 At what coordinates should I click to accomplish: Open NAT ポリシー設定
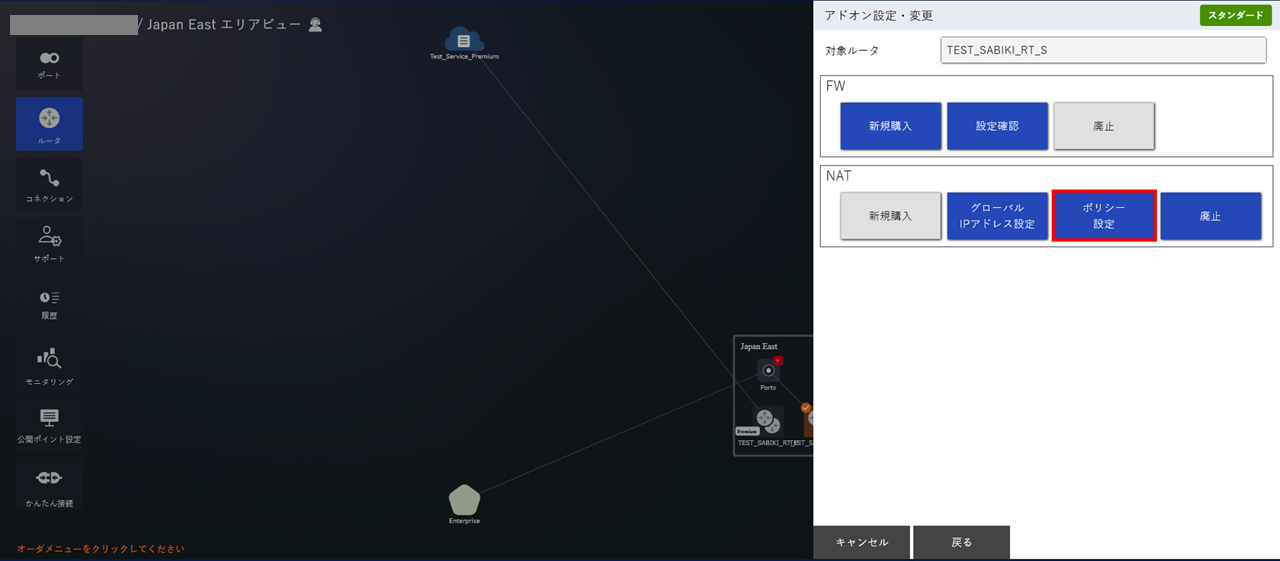[x=1104, y=216]
